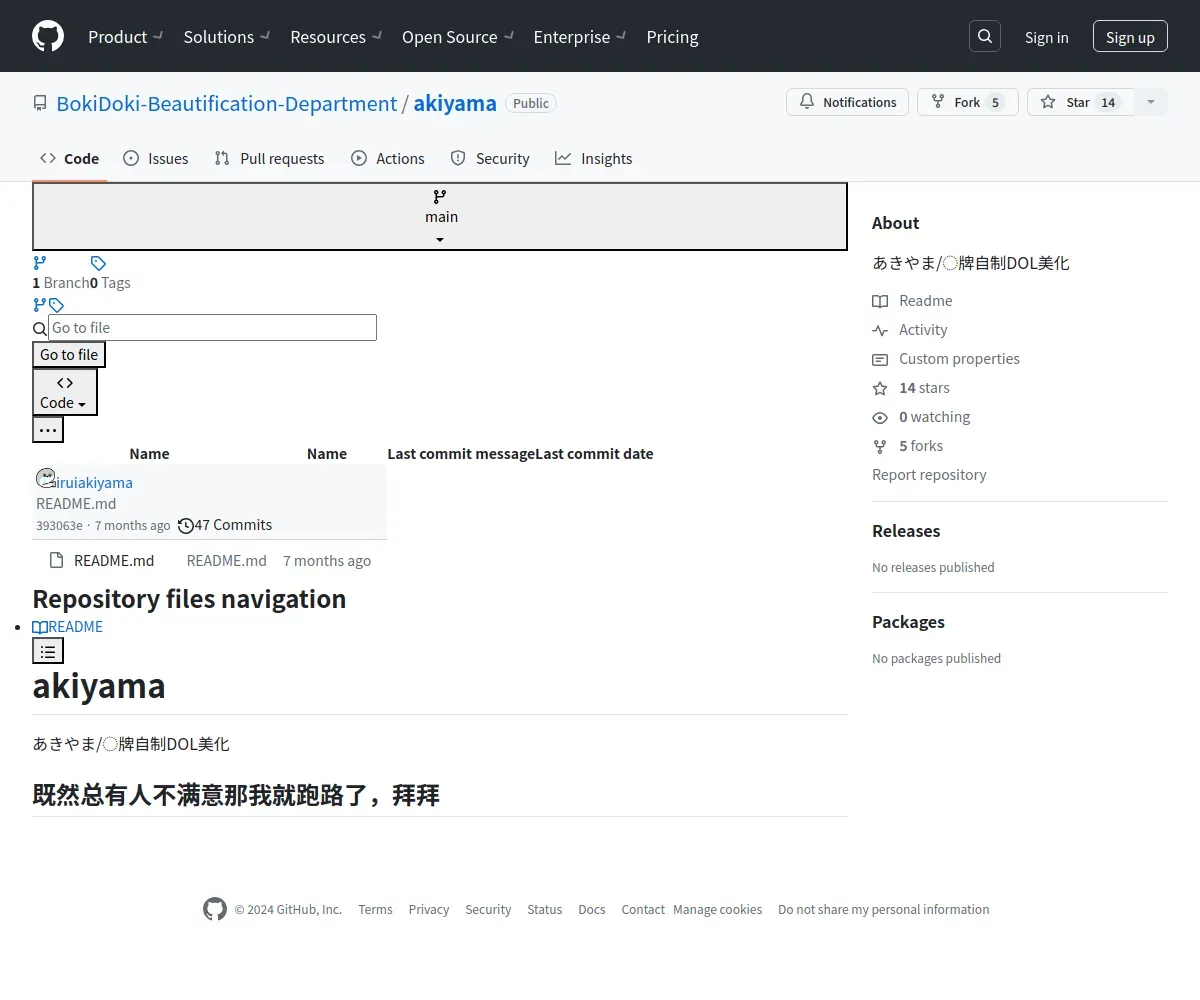
Task: Open the akiyama repository link
Action: point(455,104)
